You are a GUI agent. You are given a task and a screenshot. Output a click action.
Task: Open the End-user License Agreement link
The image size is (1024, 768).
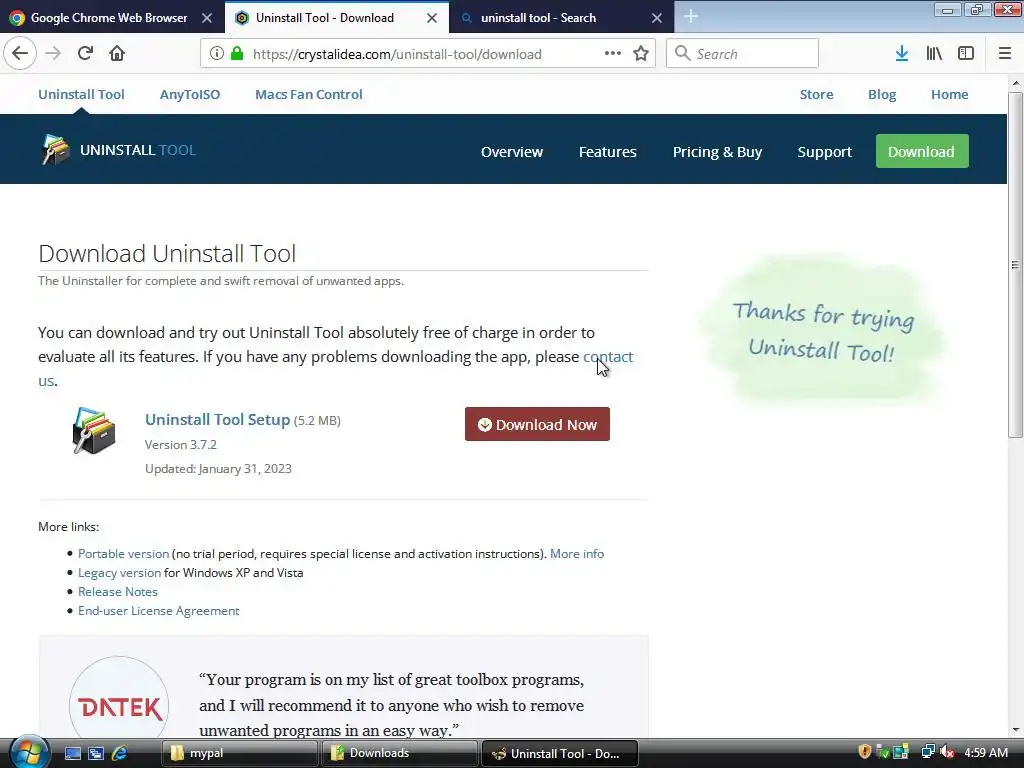tap(159, 610)
